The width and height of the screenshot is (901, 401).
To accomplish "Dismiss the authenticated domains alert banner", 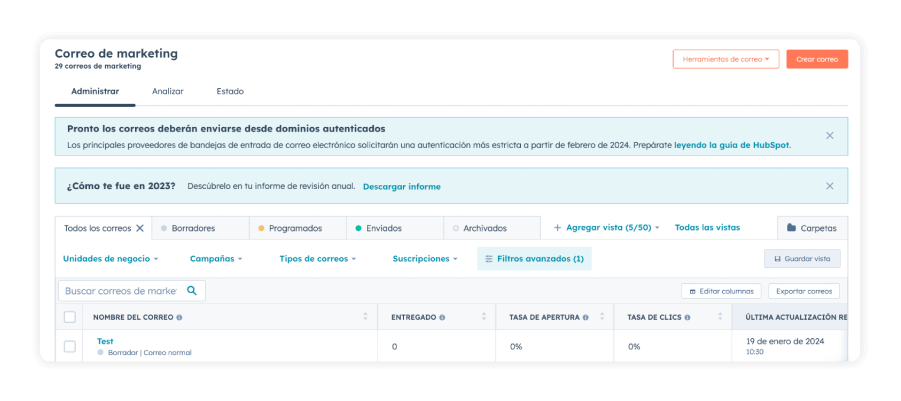I will pos(829,135).
